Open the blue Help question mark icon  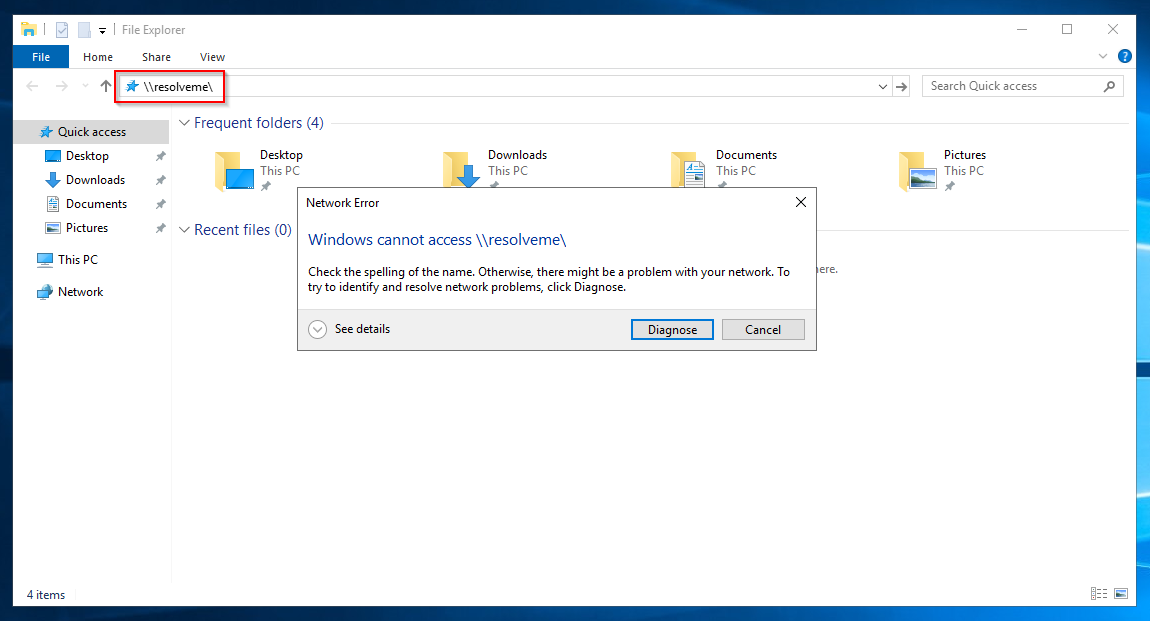(x=1124, y=56)
